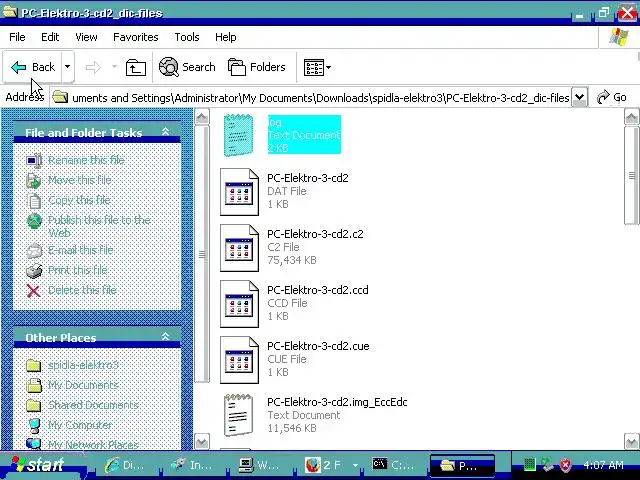The height and width of the screenshot is (480, 640).
Task: Open the Tools menu
Action: point(187,37)
